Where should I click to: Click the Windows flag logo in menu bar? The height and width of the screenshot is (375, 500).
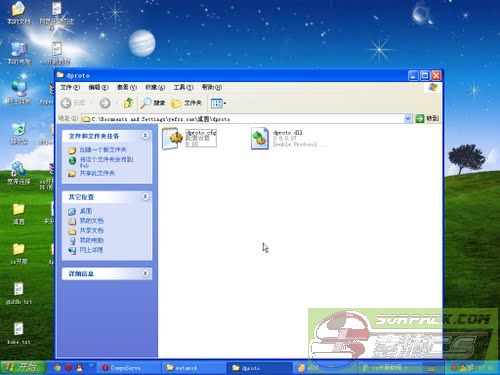pos(433,88)
